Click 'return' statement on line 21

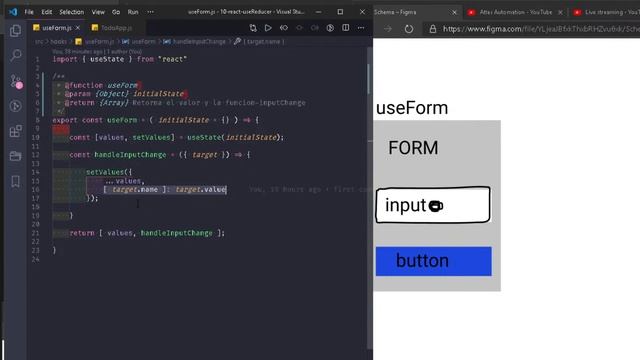(x=82, y=233)
